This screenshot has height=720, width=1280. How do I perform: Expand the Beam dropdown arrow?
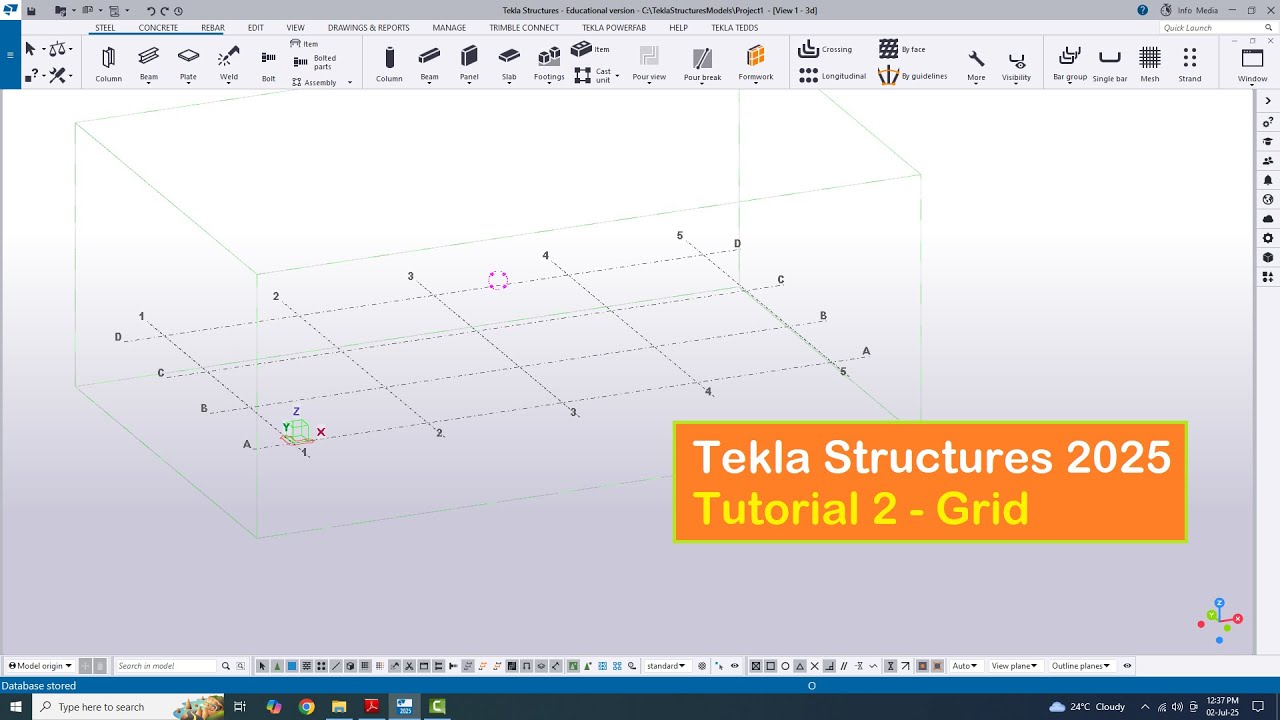coord(148,84)
